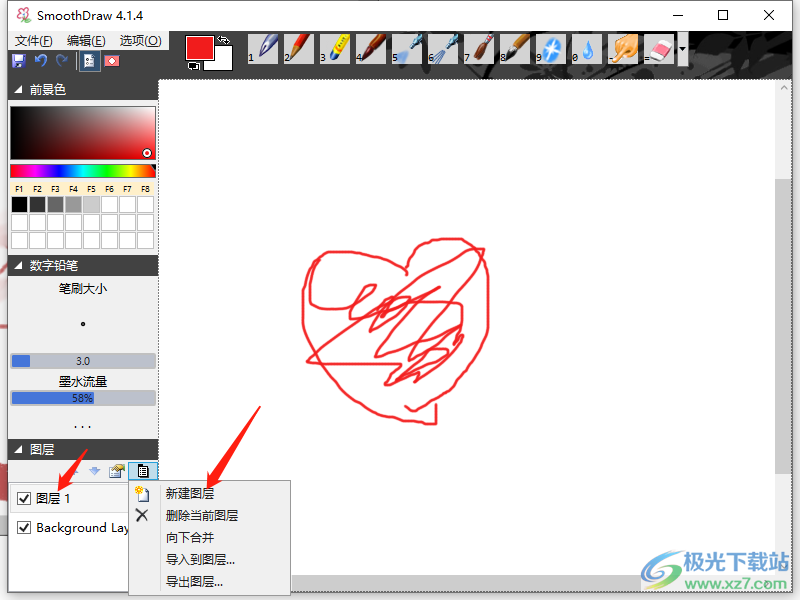Click the ink flow 58% slider

83,398
